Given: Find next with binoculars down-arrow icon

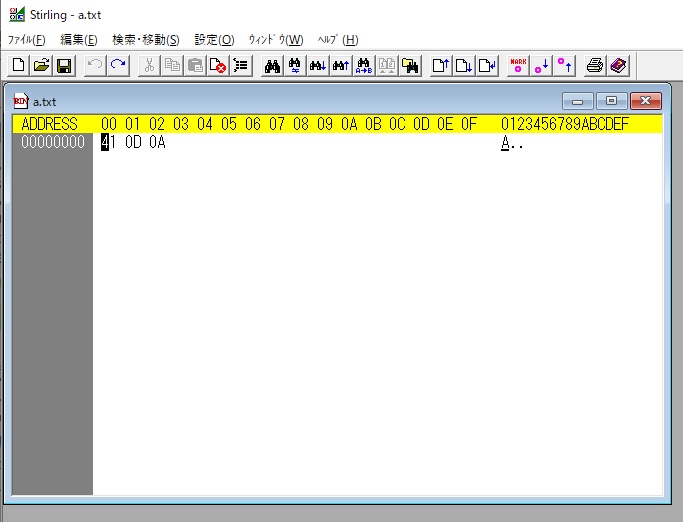Looking at the screenshot, I should pyautogui.click(x=318, y=66).
